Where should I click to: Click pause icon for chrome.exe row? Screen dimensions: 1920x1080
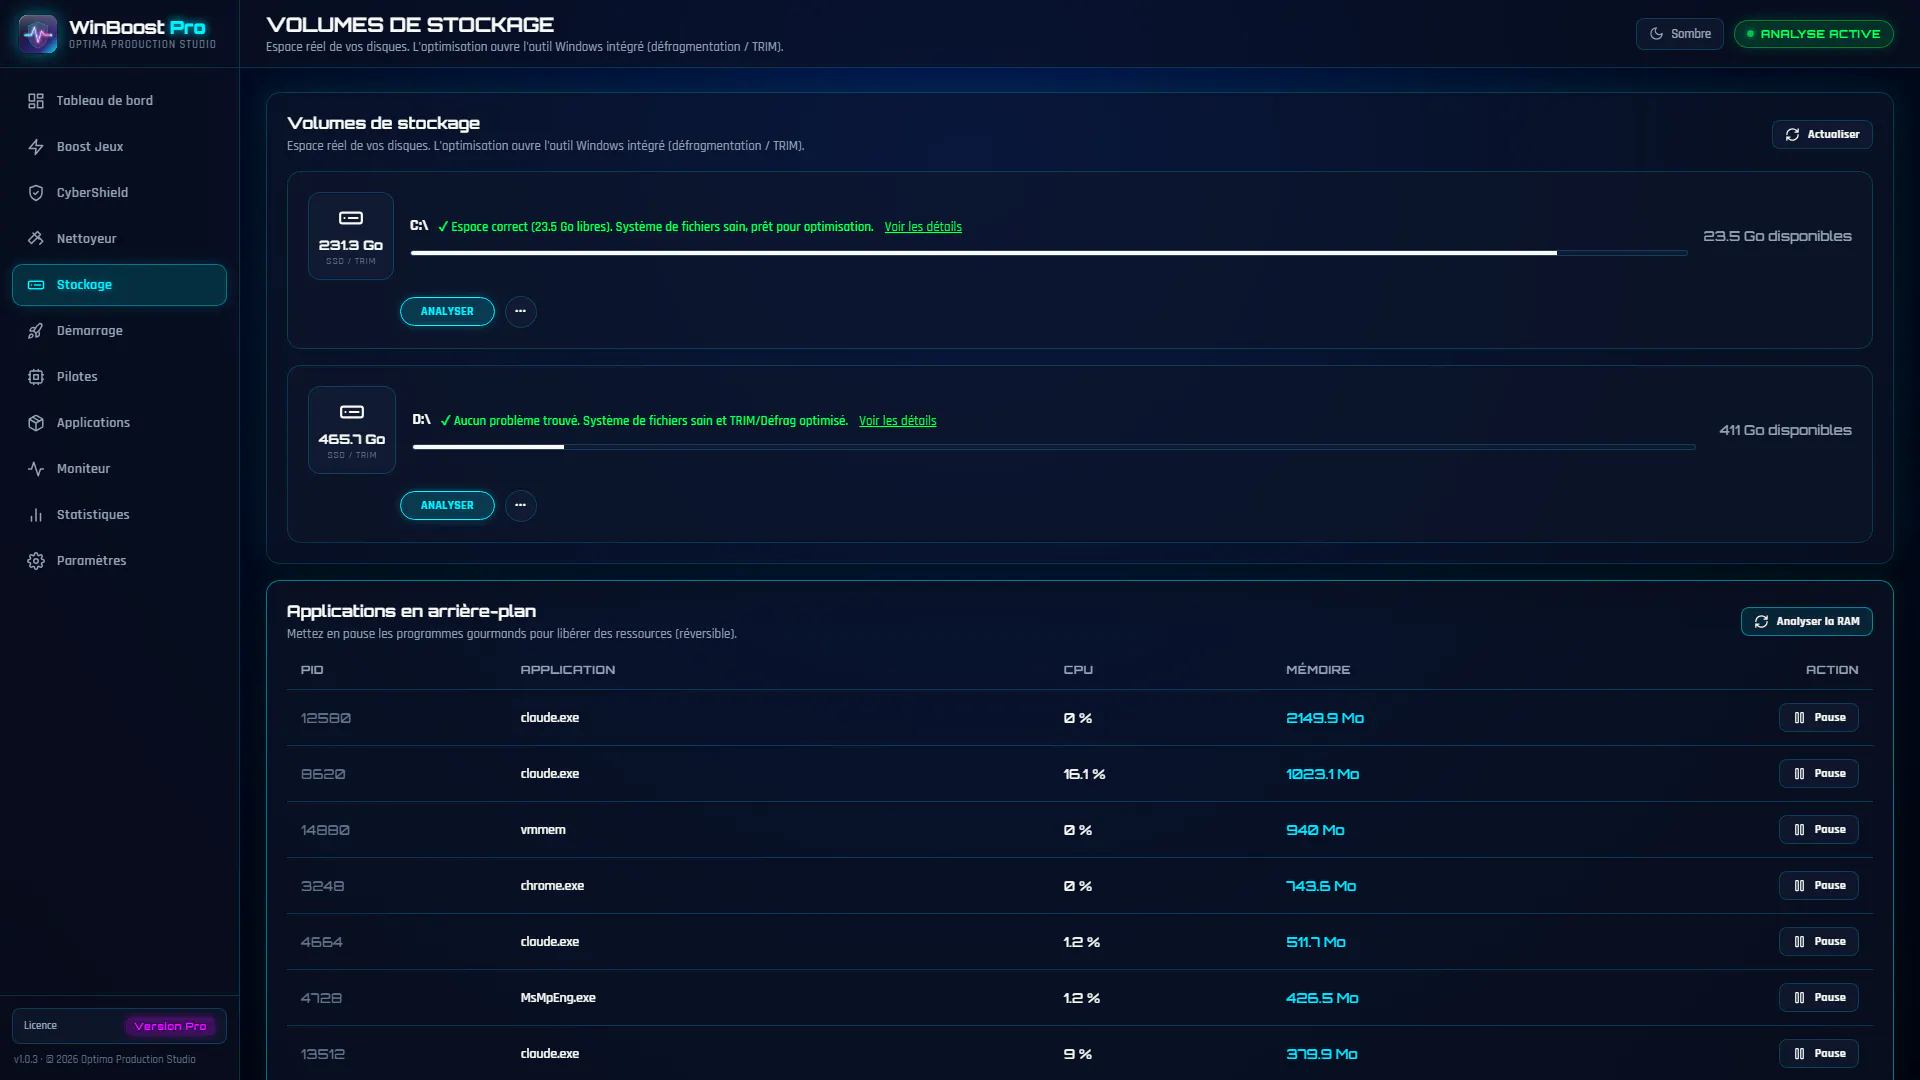tap(1799, 886)
